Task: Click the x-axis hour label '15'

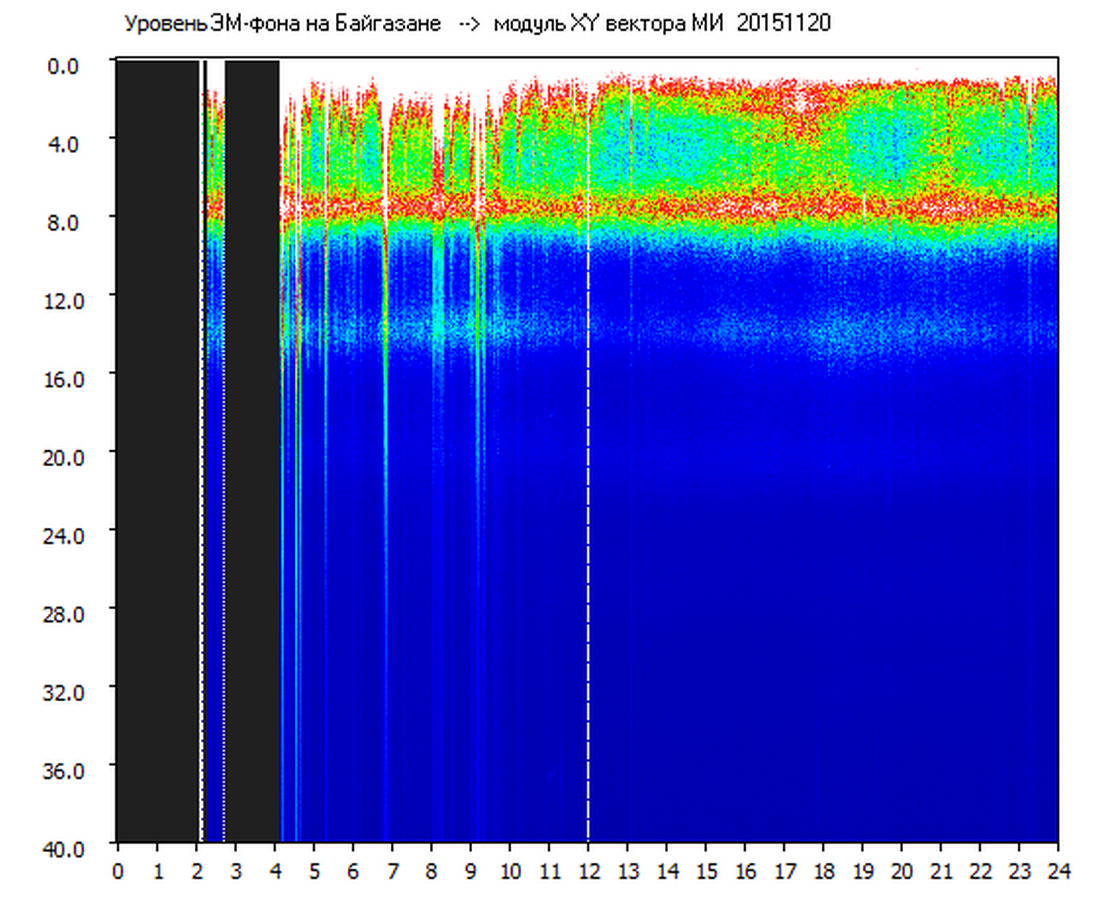Action: tap(706, 871)
